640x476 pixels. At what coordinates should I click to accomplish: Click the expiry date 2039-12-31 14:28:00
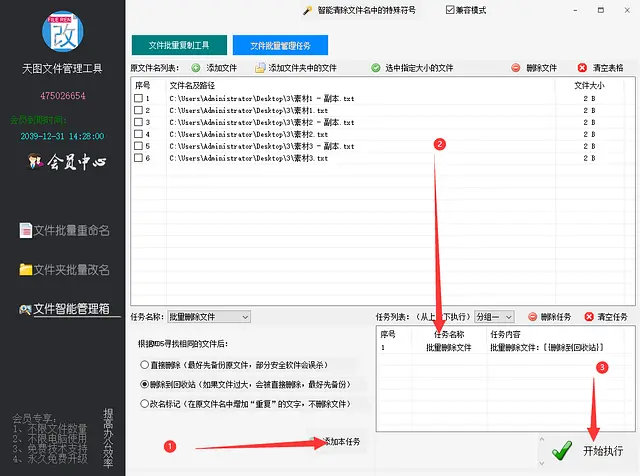click(62, 136)
